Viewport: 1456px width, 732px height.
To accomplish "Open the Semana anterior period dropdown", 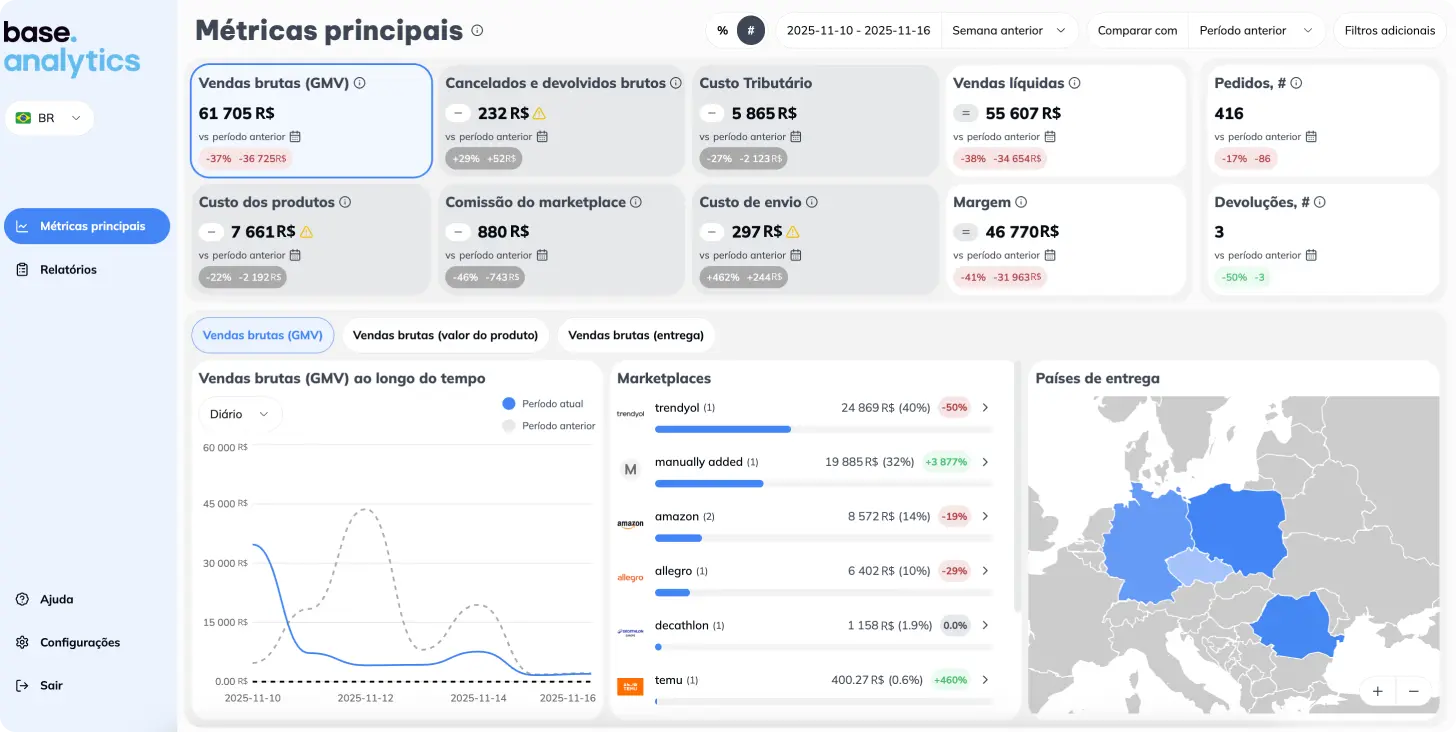I will (1010, 31).
